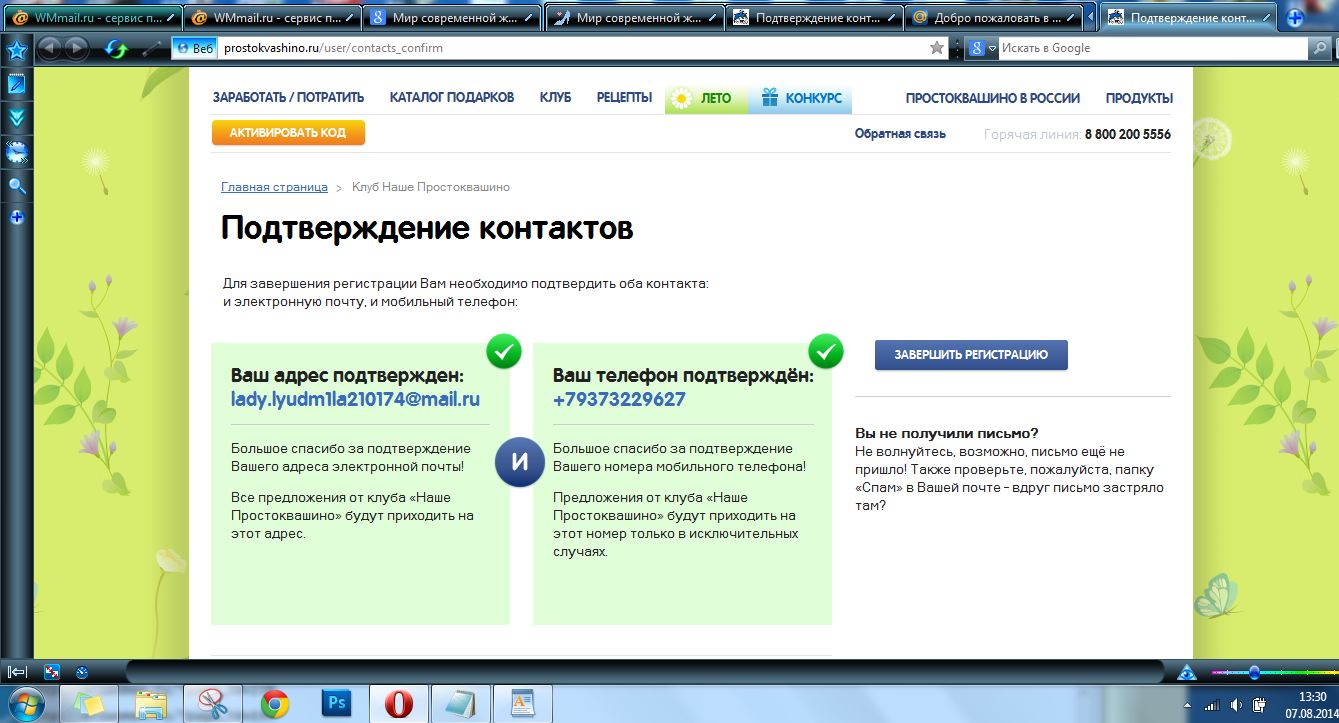Reload the page with the refresh icon
The height and width of the screenshot is (723, 1339).
117,48
